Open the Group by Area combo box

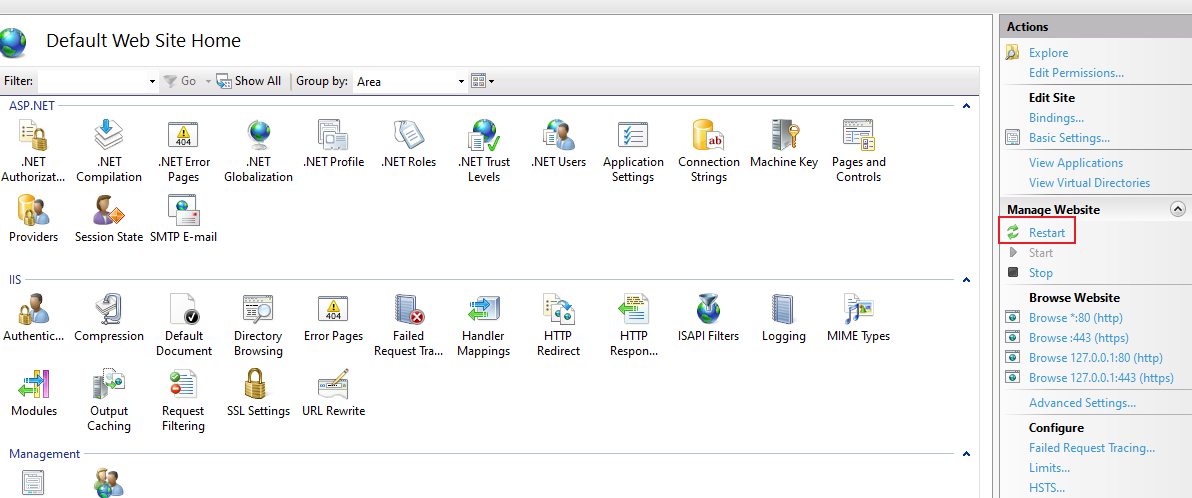(x=410, y=81)
